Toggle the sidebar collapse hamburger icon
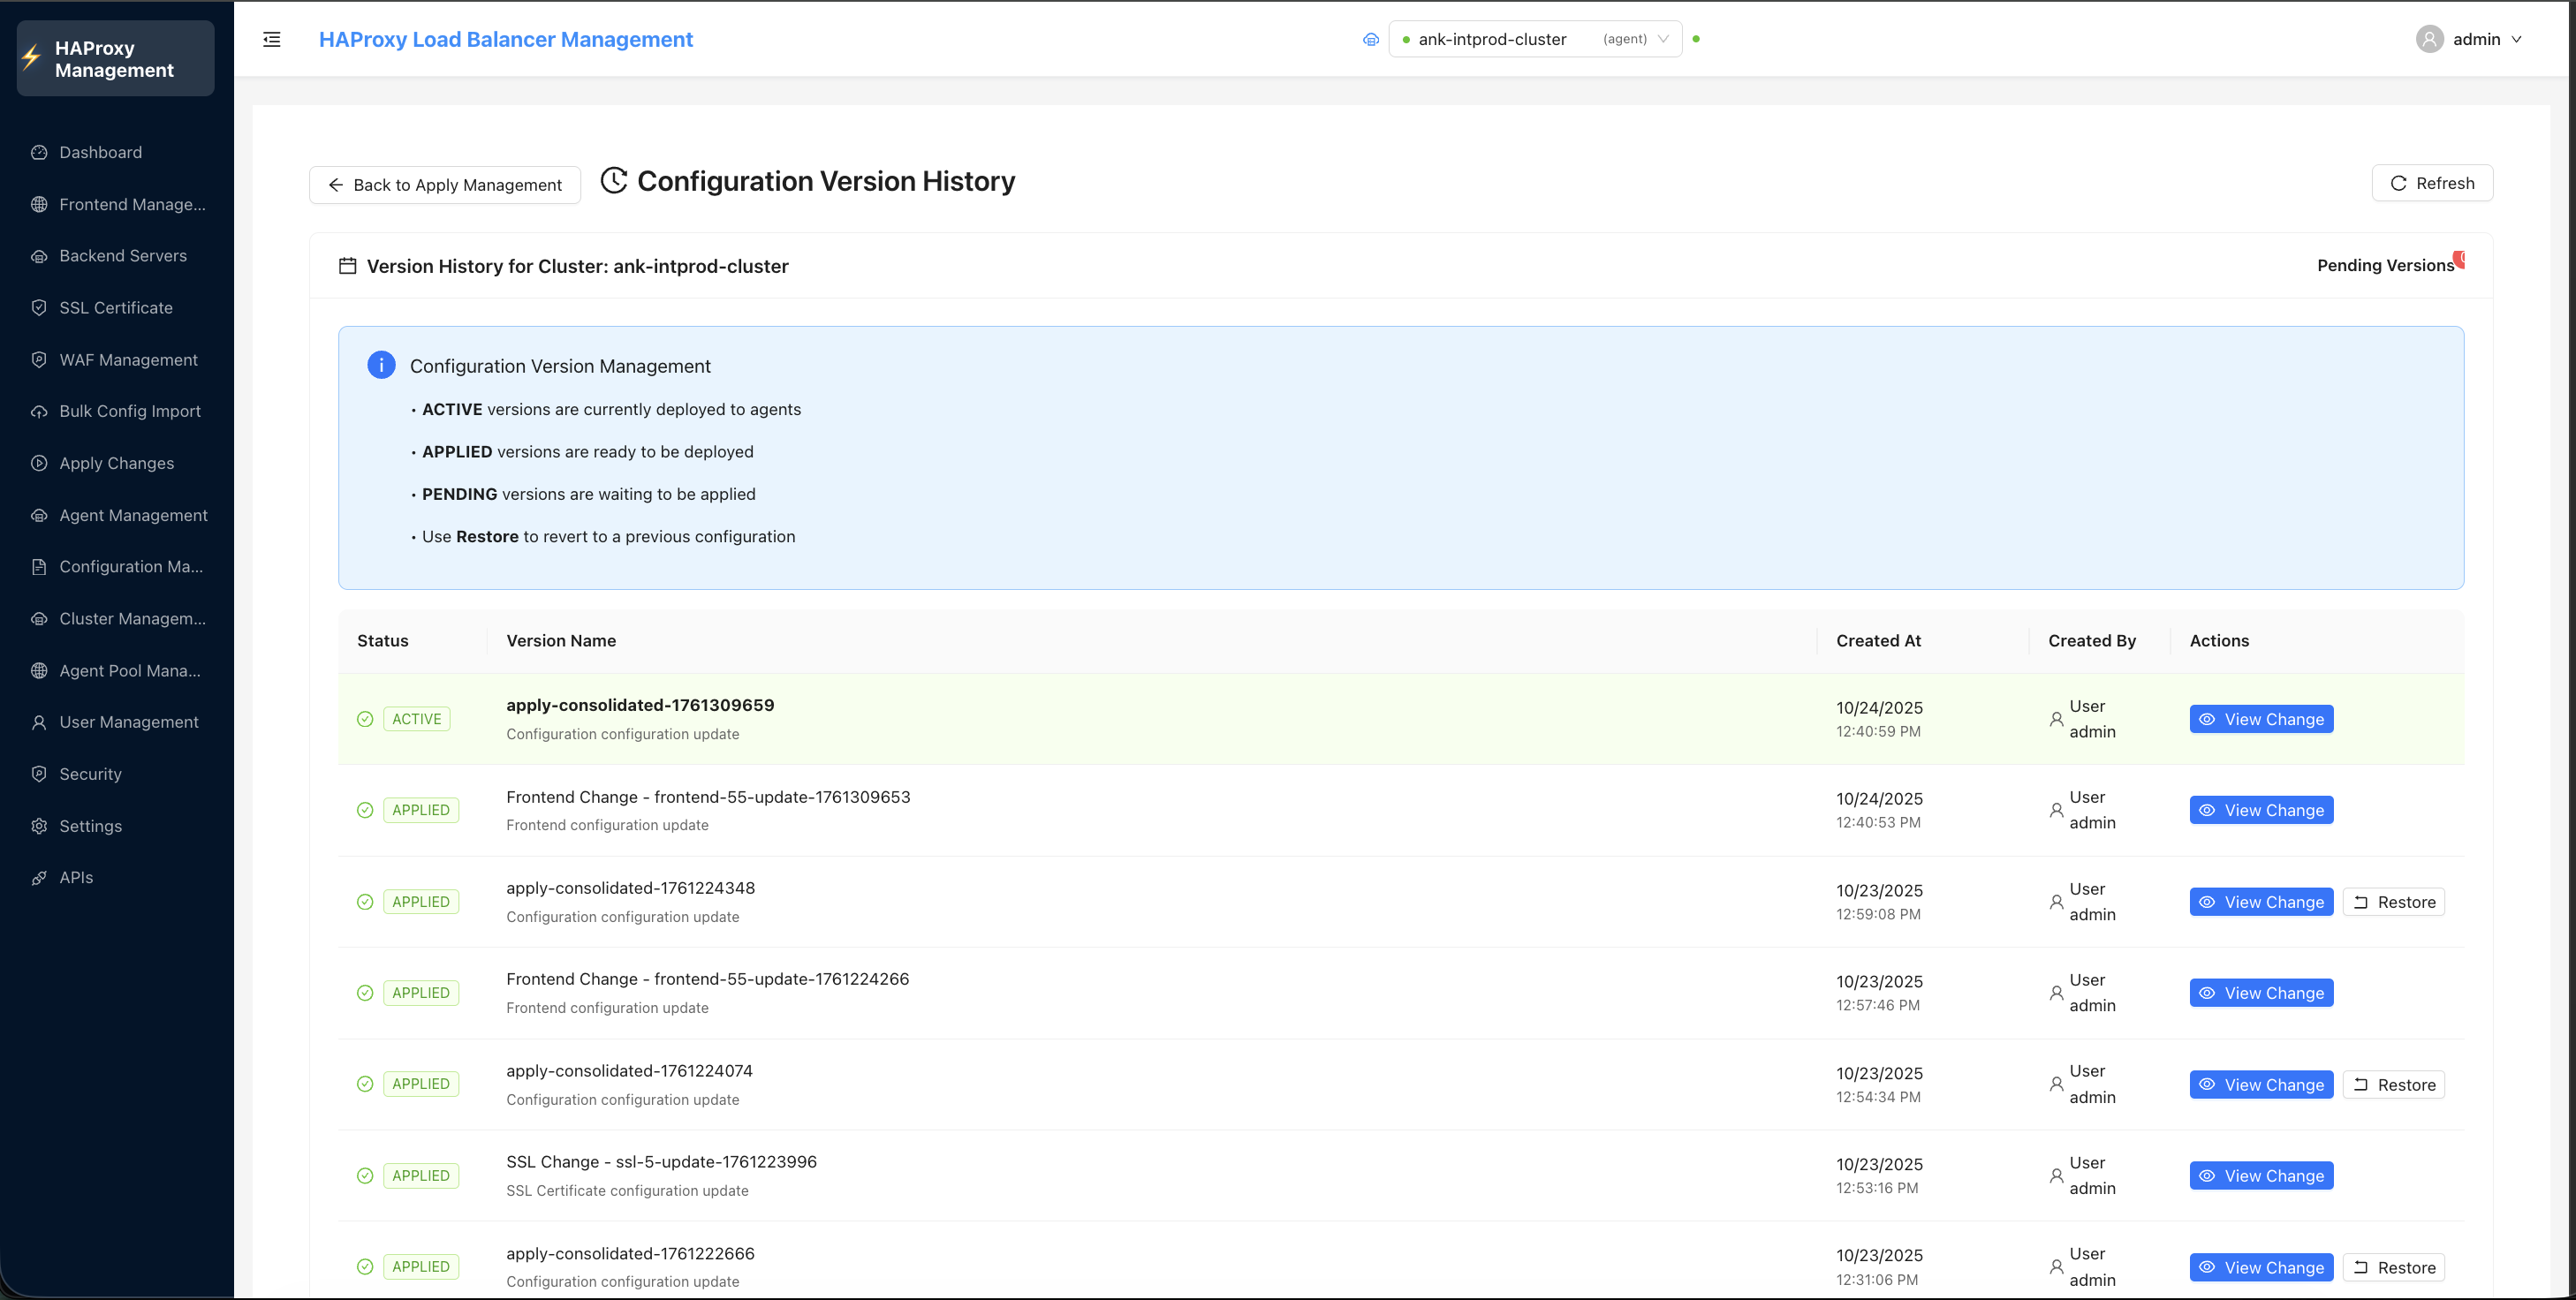This screenshot has width=2576, height=1300. tap(271, 39)
